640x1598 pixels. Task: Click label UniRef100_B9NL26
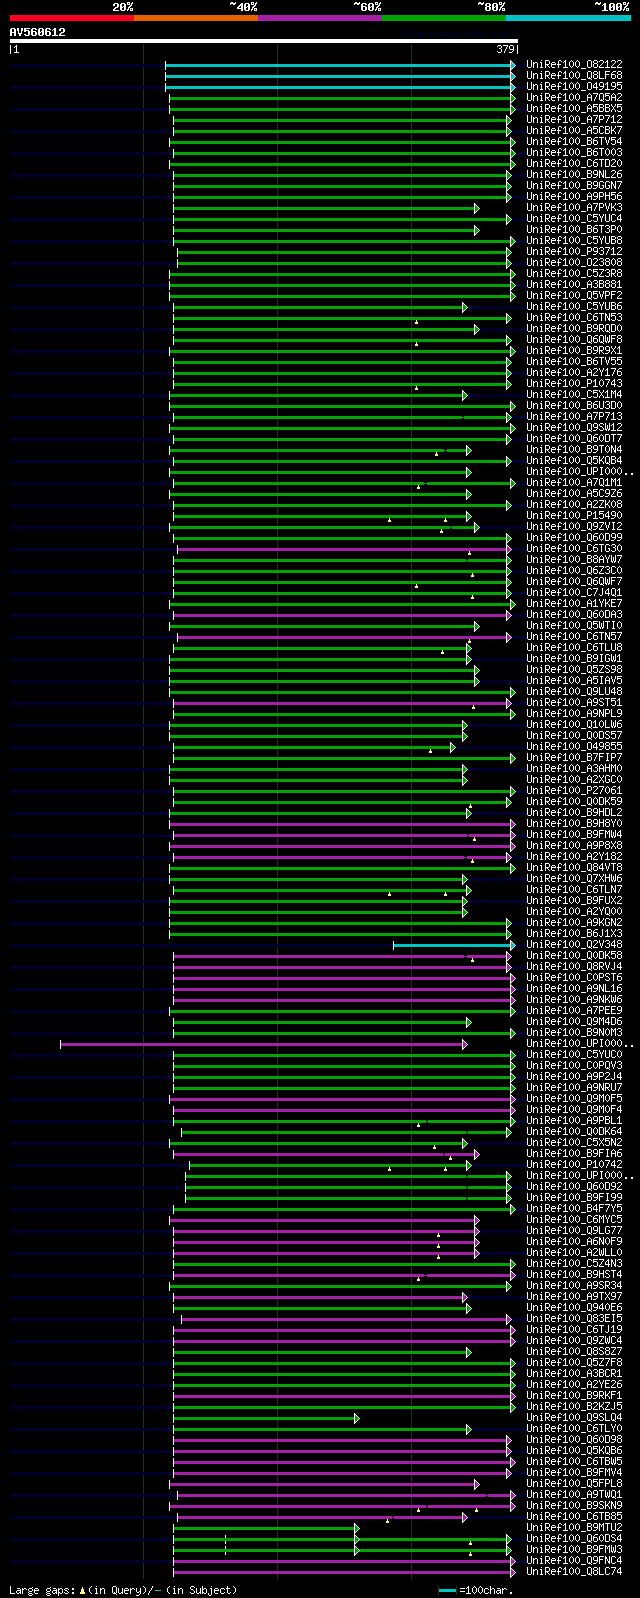pyautogui.click(x=574, y=174)
